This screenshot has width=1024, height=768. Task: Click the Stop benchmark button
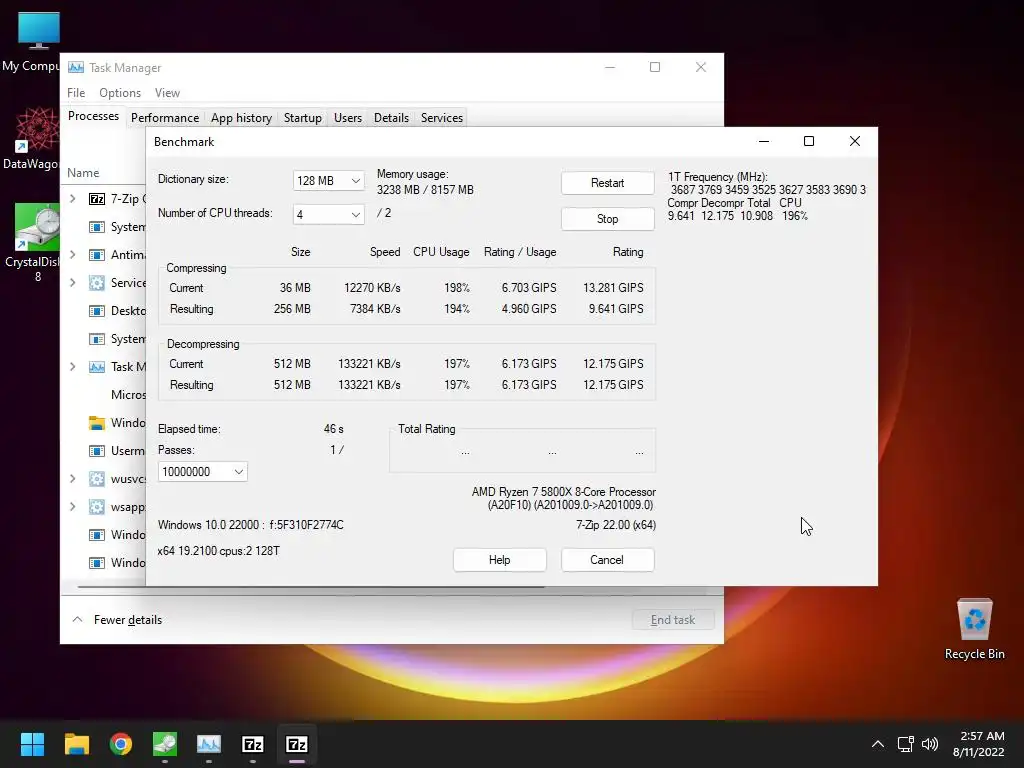click(607, 219)
